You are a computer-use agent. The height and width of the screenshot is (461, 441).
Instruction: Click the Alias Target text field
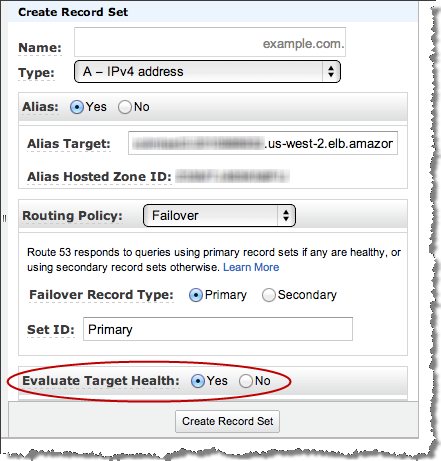[x=263, y=143]
